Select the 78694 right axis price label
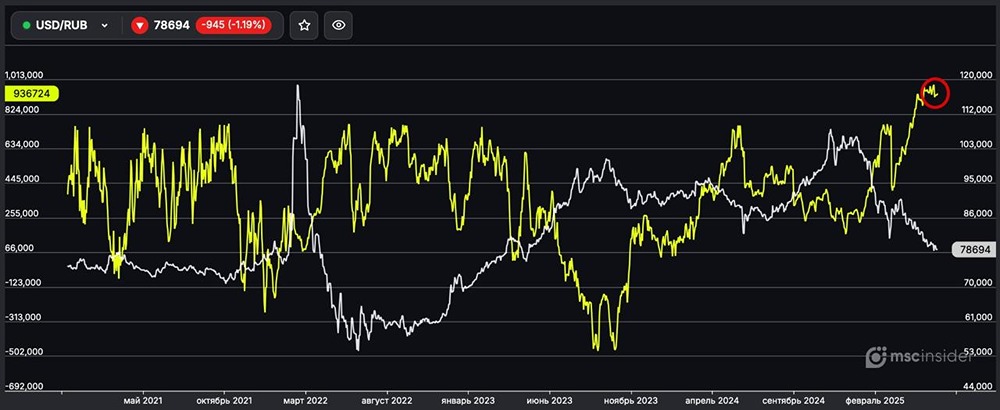 973,251
